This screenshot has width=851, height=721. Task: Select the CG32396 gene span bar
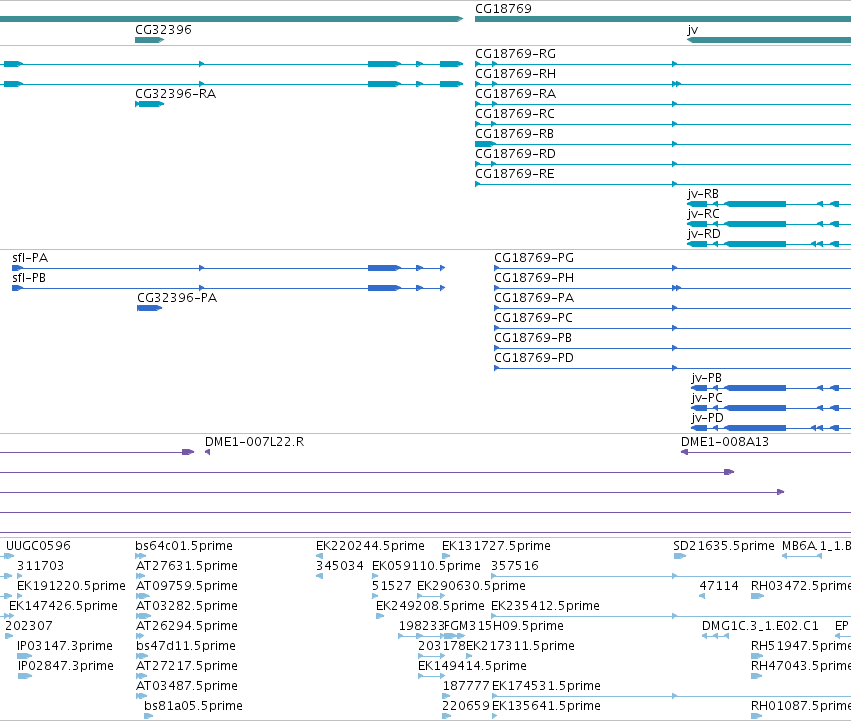click(x=149, y=40)
